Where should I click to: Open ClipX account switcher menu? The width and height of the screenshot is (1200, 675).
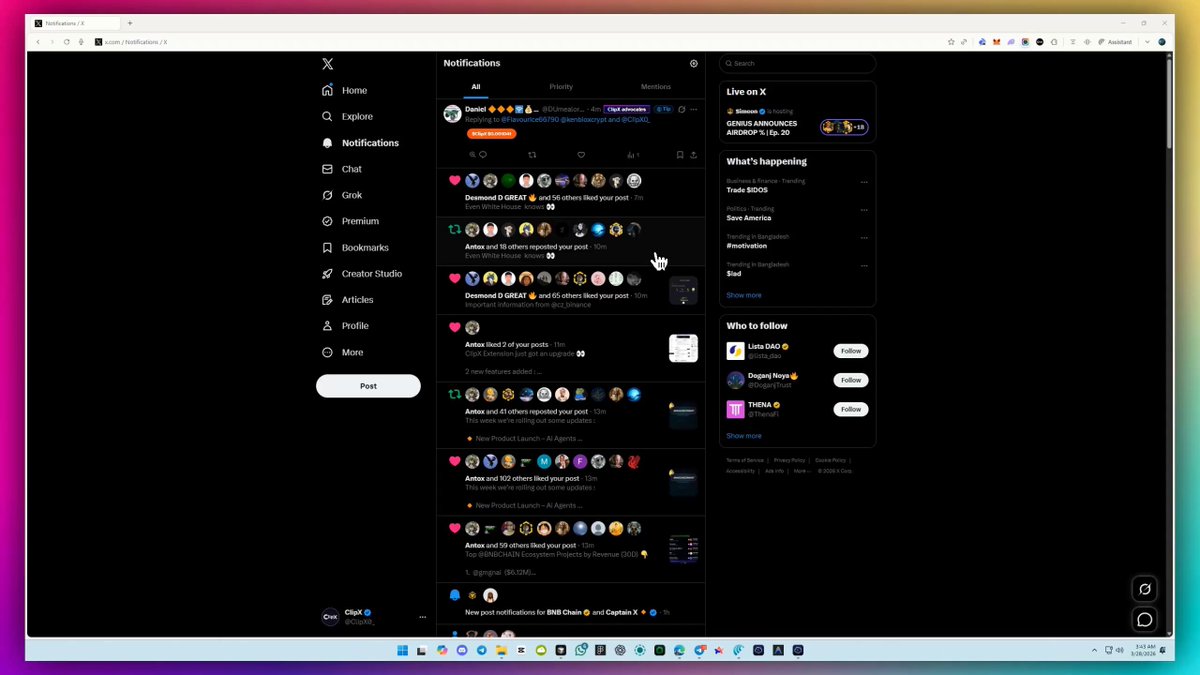pos(423,617)
